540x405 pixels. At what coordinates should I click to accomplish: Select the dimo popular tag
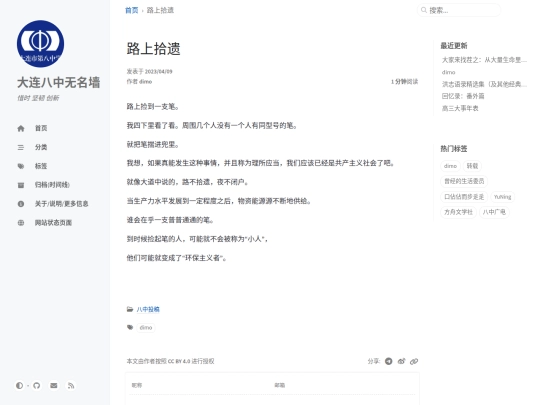450,166
